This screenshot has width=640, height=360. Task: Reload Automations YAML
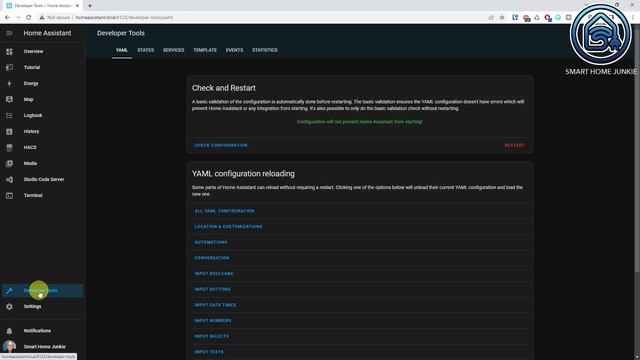pos(211,242)
